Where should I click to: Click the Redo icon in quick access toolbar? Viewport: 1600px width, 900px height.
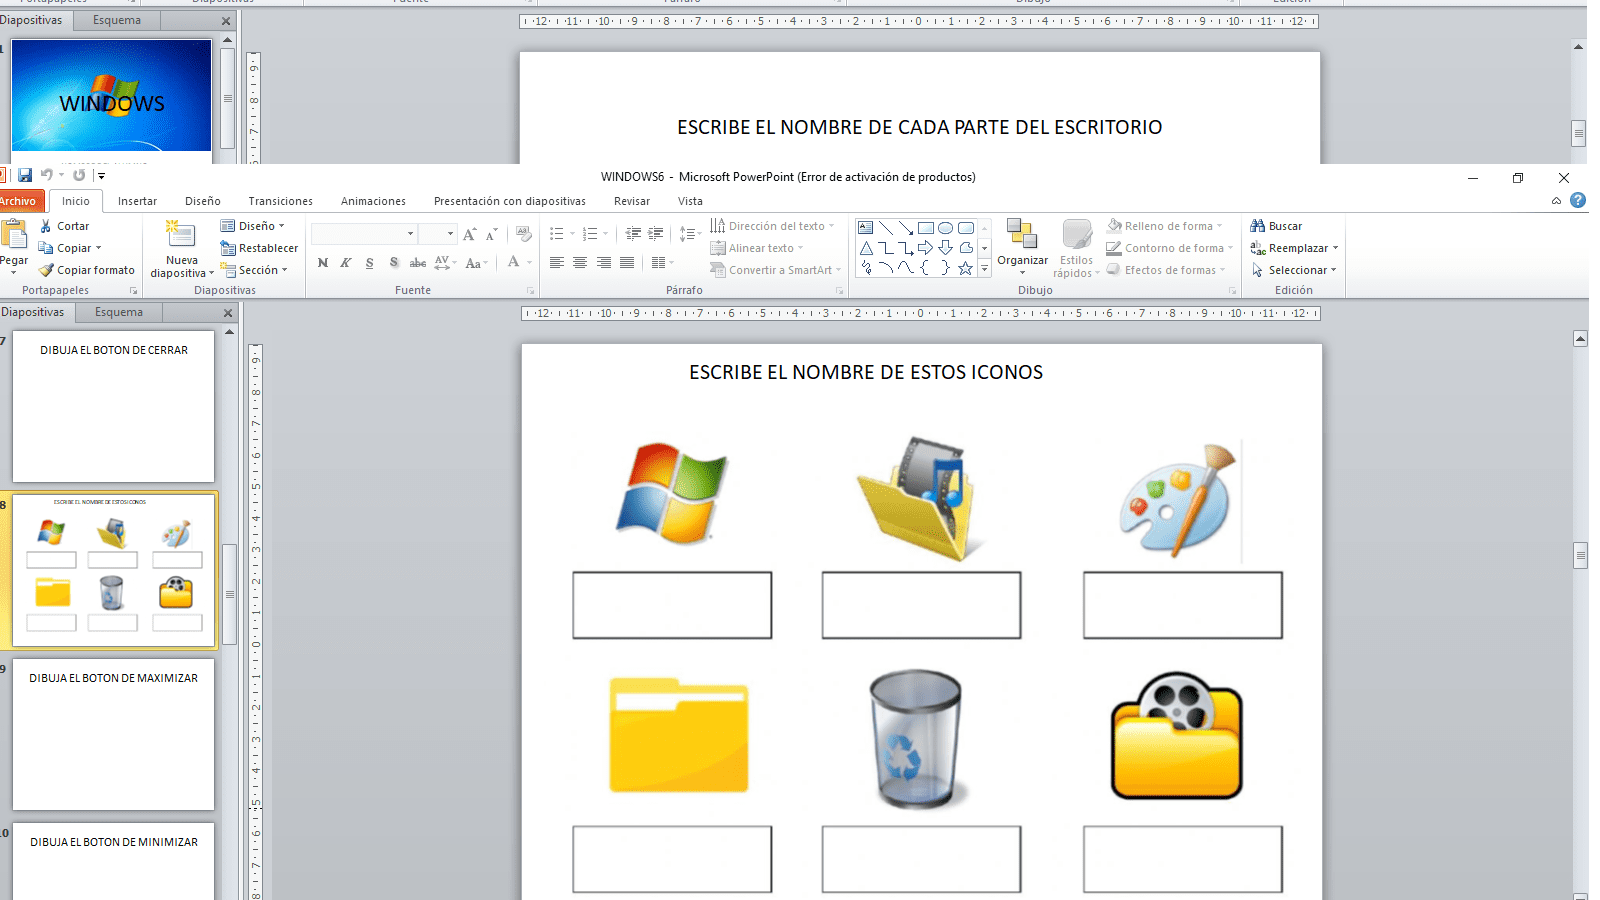(79, 175)
